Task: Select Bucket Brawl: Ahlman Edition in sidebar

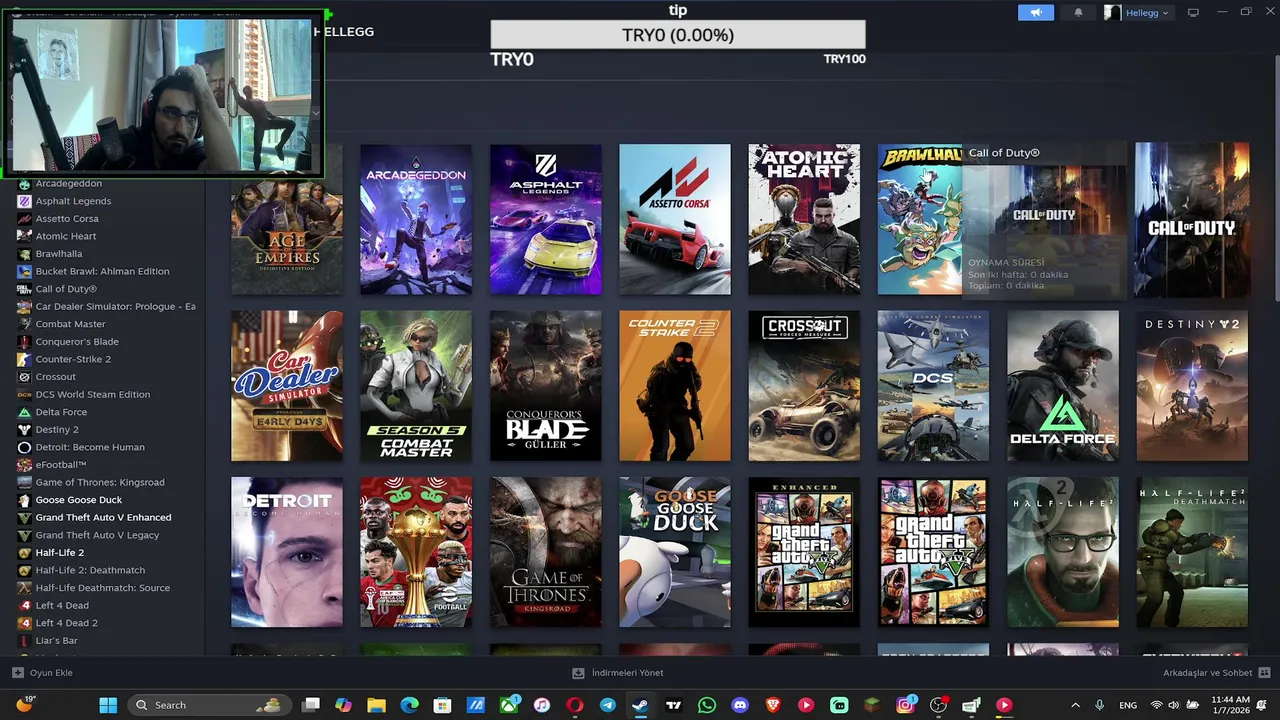Action: coord(102,271)
